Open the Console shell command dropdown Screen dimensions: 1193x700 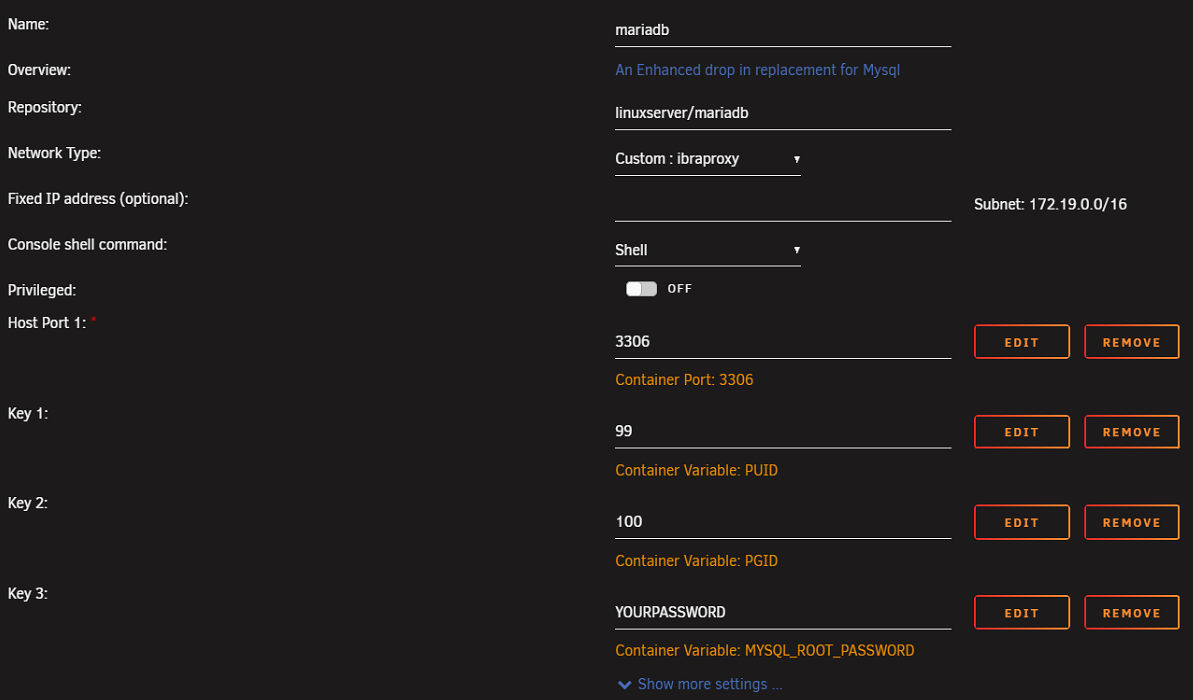[x=708, y=250]
